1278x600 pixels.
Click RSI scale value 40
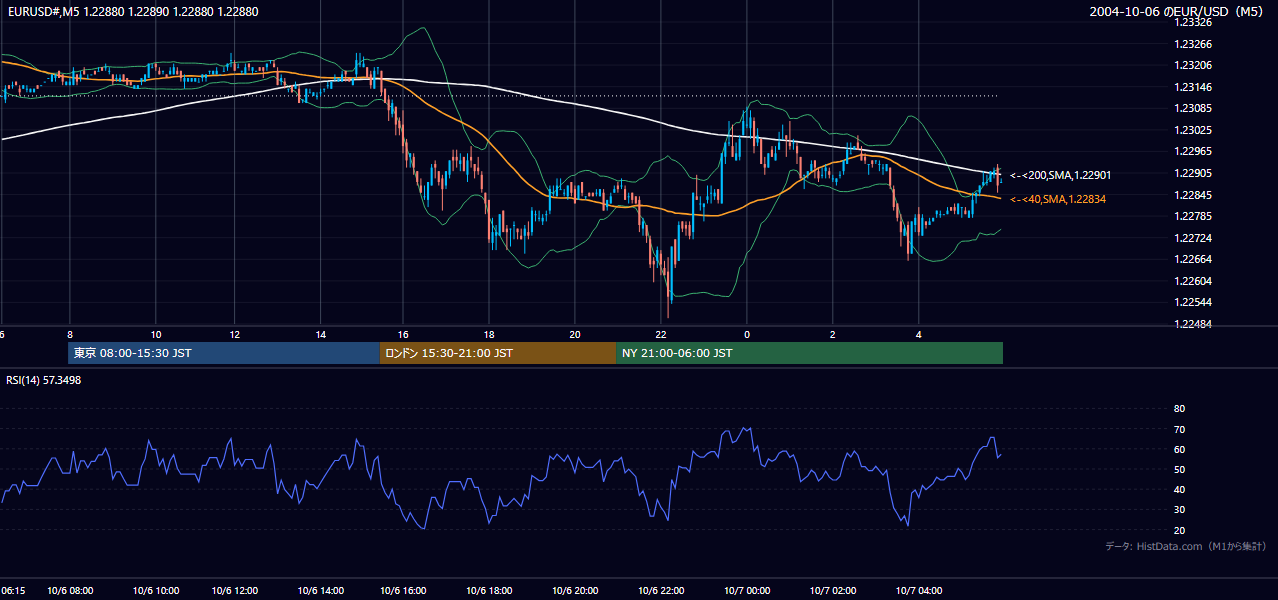pyautogui.click(x=1179, y=490)
